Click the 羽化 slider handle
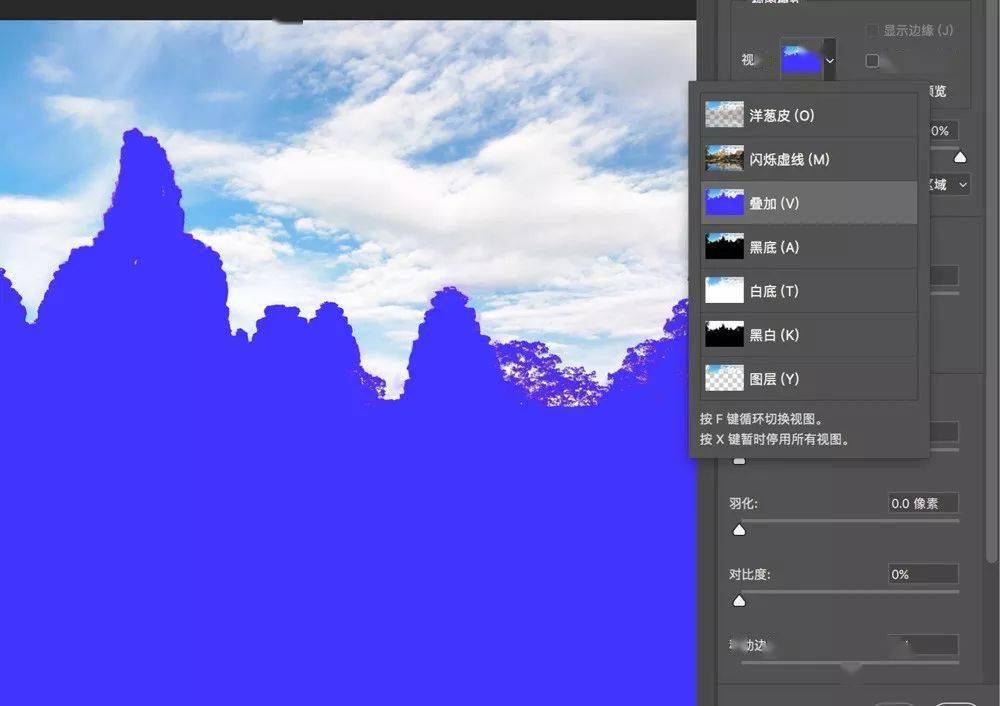Image resolution: width=1000 pixels, height=706 pixels. point(739,530)
